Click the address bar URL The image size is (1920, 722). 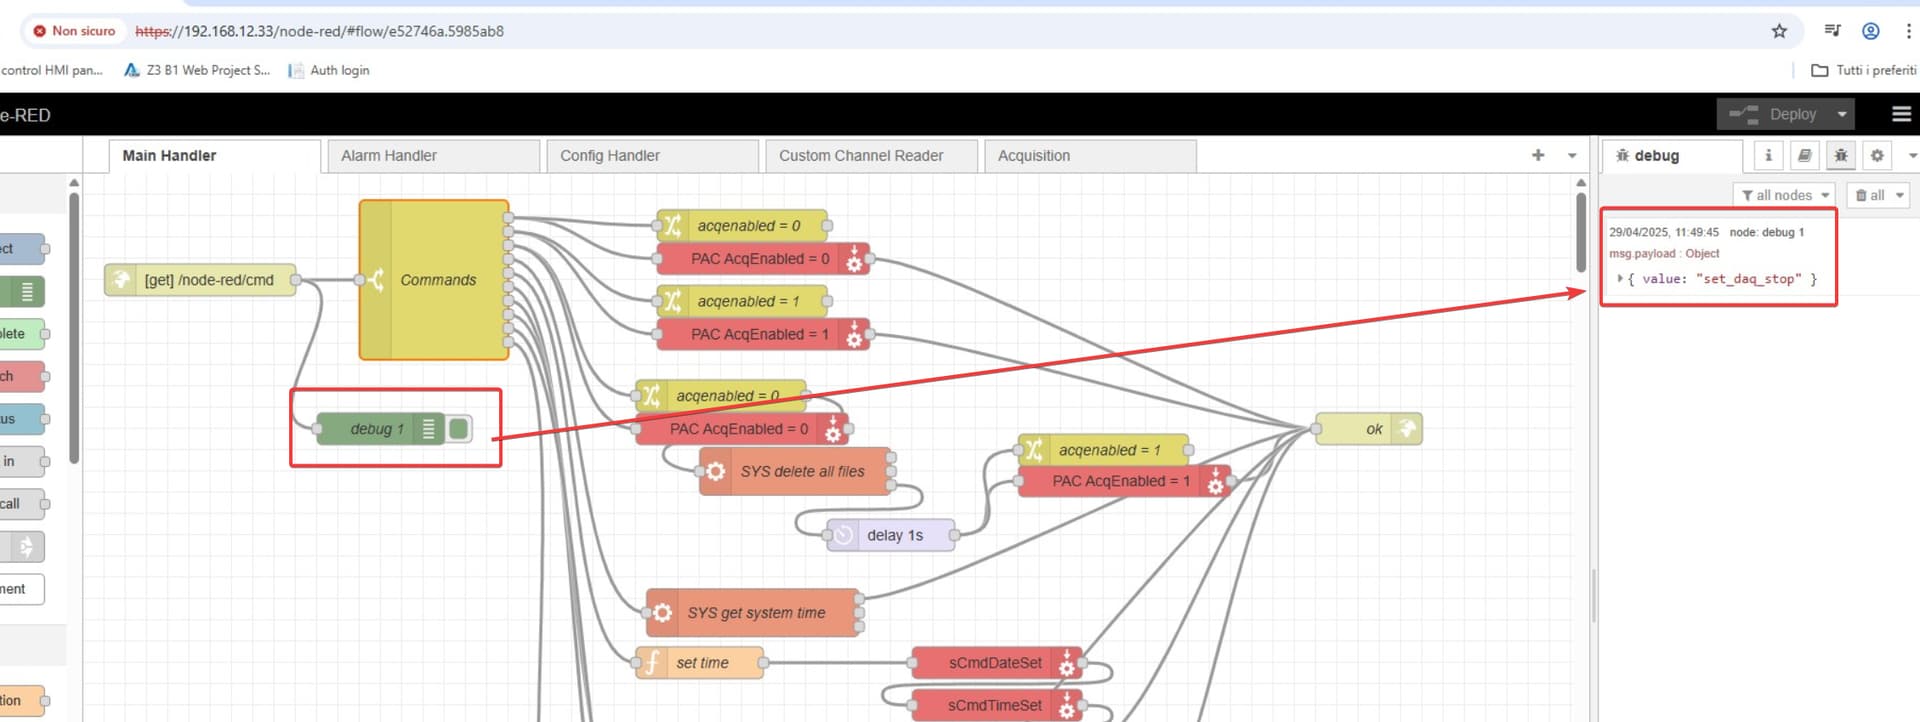(320, 31)
